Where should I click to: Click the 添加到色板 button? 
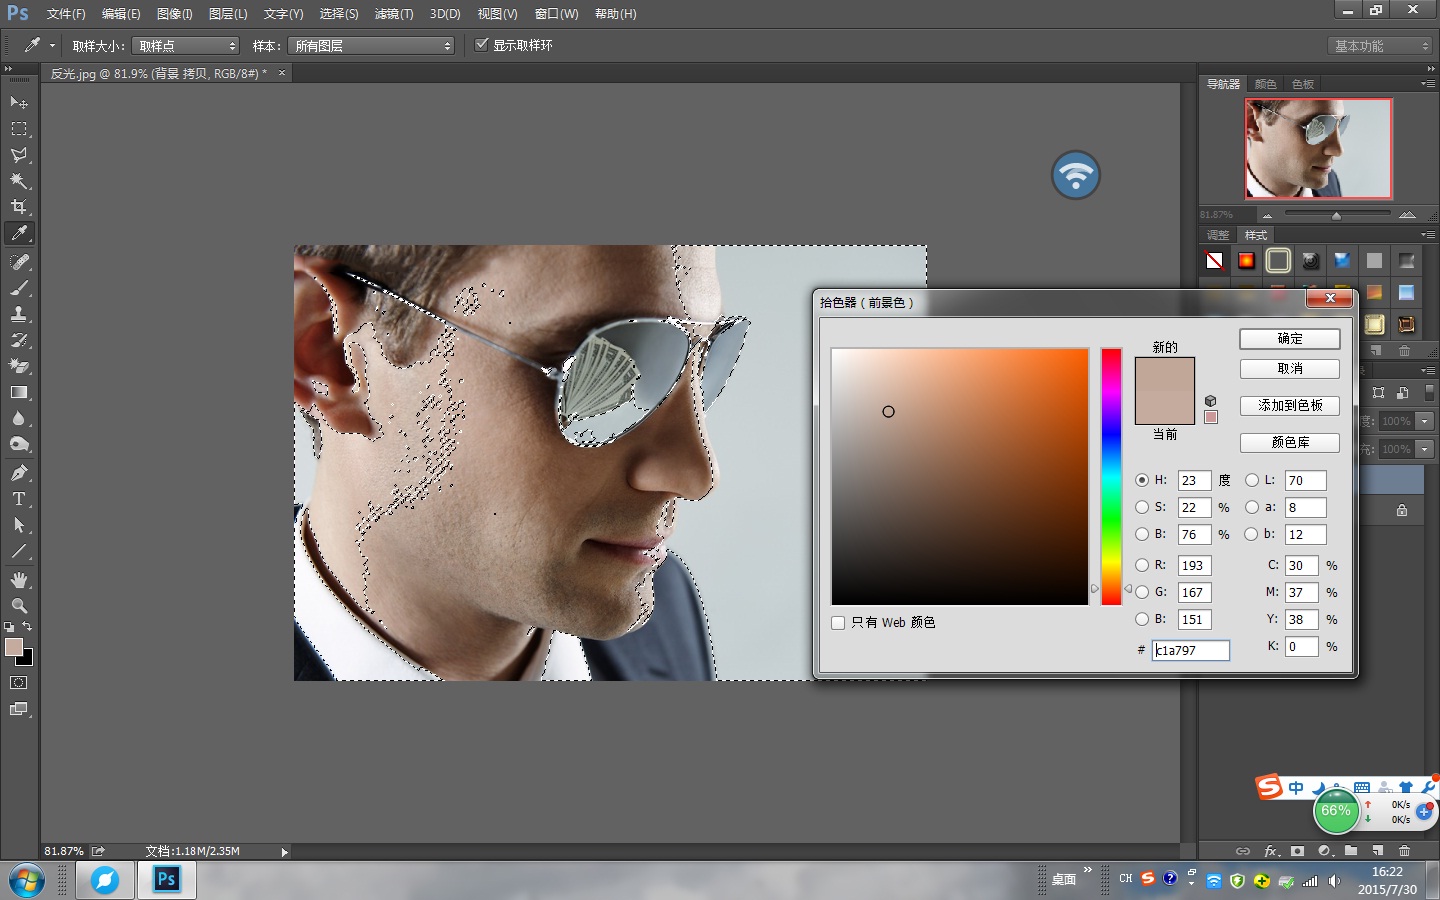pos(1289,406)
